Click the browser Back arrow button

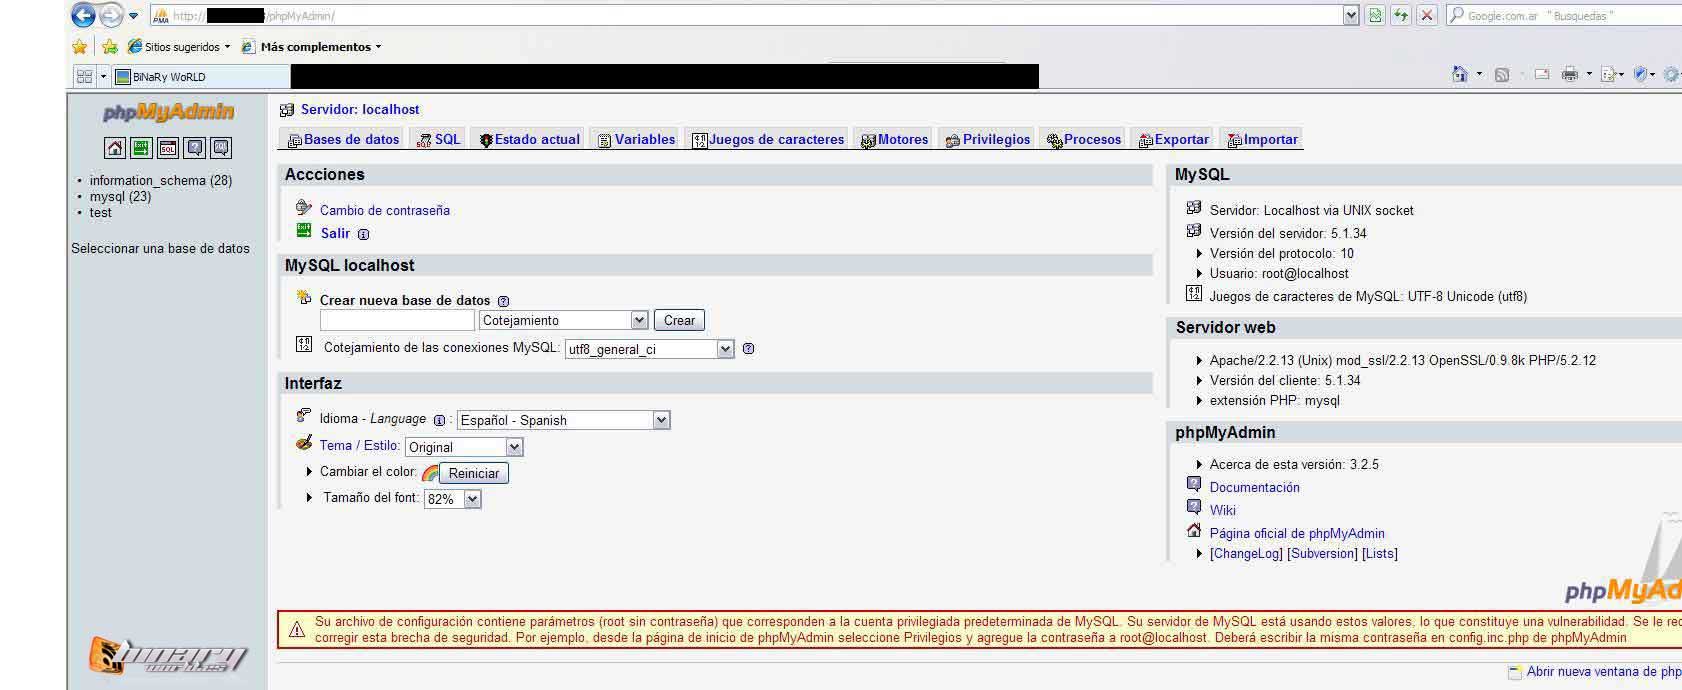point(84,15)
